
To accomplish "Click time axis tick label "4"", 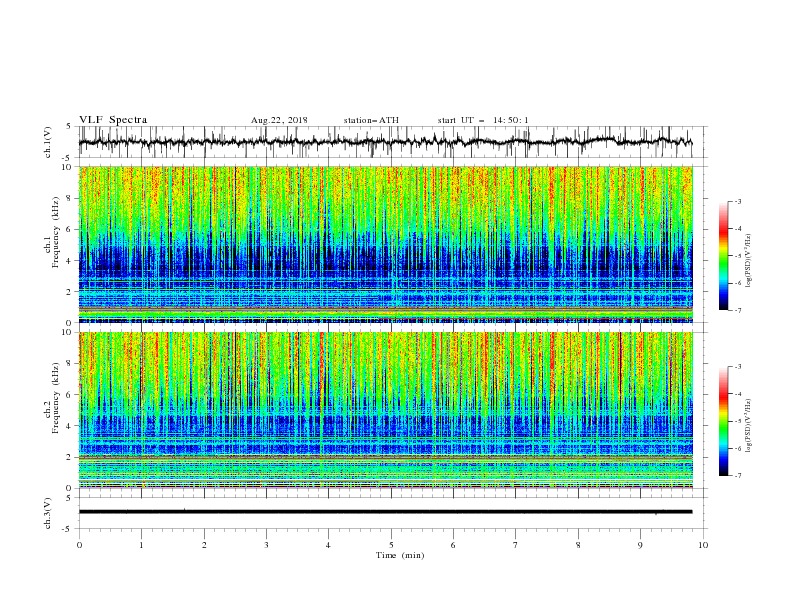I will [x=328, y=545].
